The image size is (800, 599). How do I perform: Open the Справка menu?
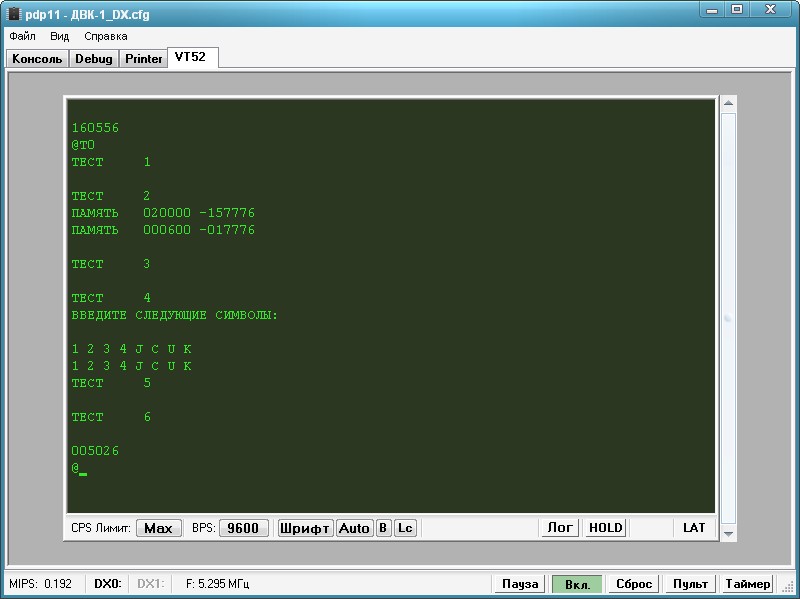click(105, 36)
